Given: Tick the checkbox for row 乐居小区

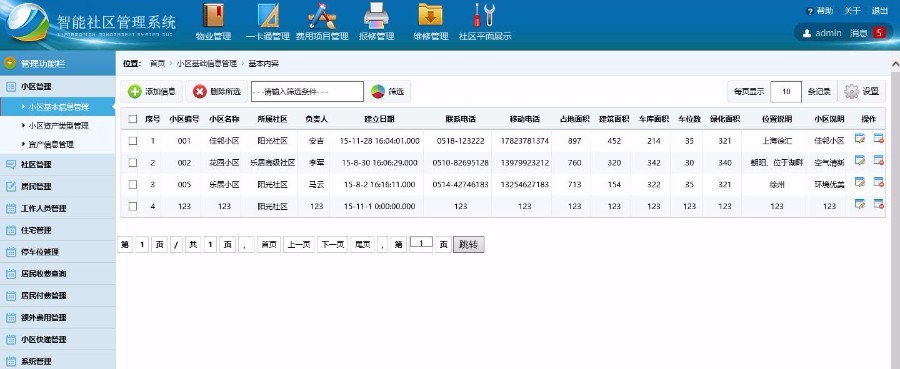Looking at the screenshot, I should [133, 184].
